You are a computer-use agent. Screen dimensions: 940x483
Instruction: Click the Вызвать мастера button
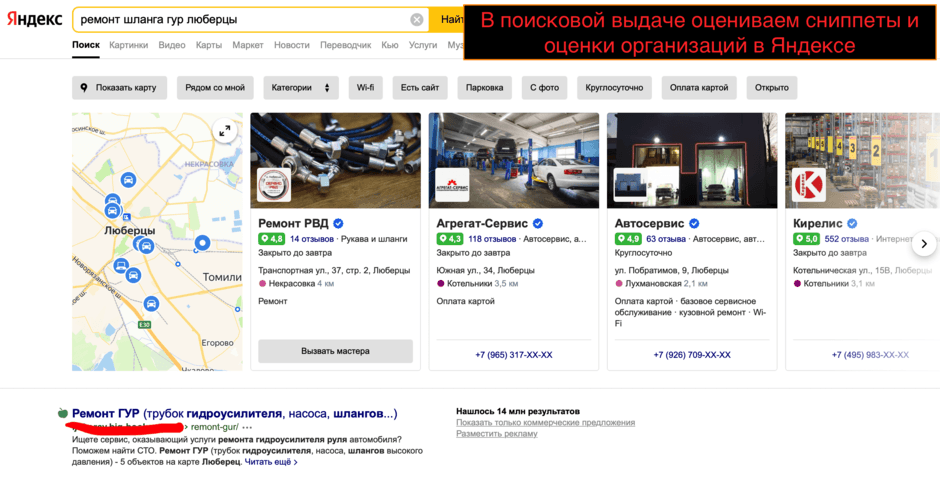tap(336, 351)
